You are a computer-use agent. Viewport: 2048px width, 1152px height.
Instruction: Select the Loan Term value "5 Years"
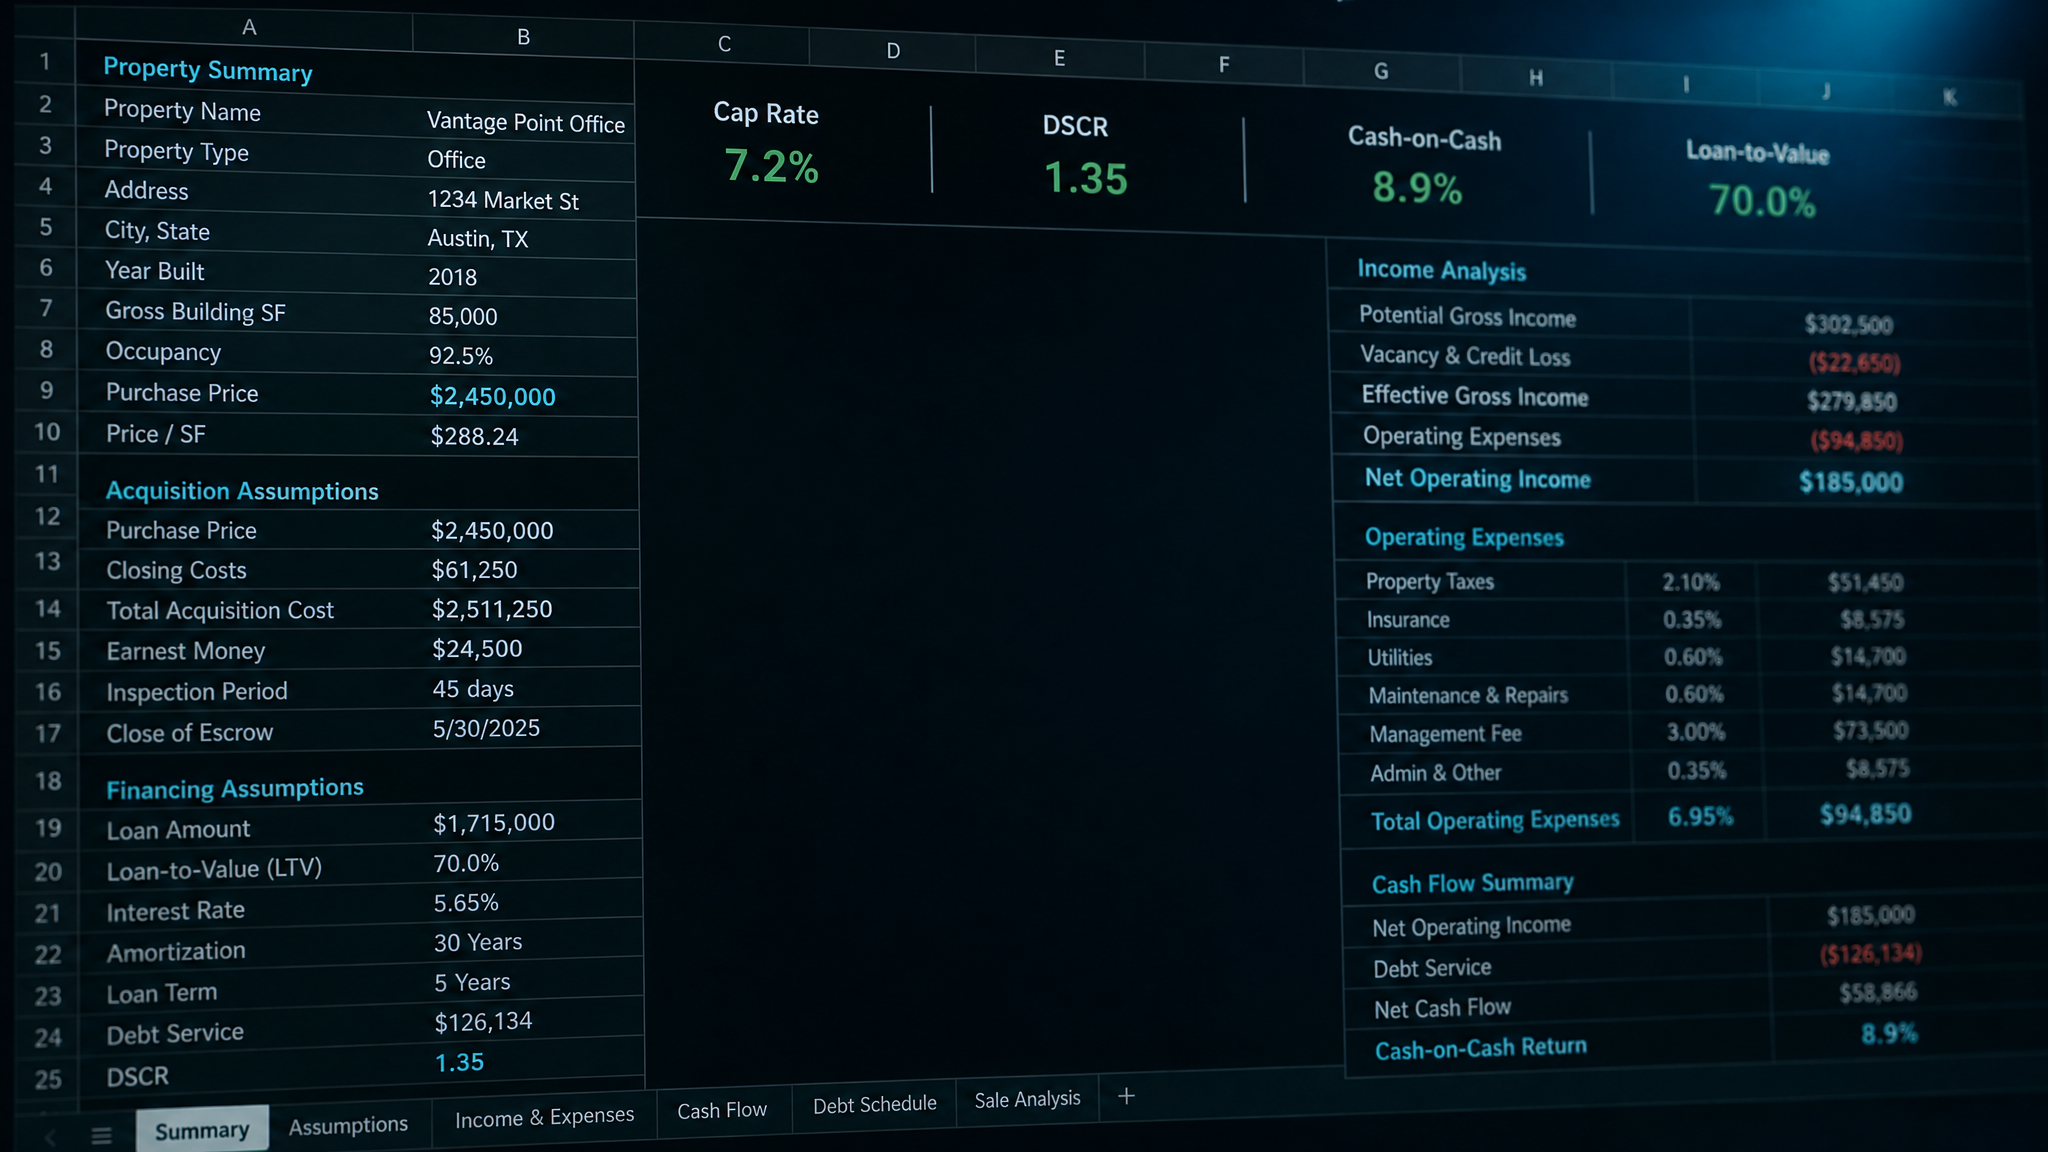click(472, 982)
